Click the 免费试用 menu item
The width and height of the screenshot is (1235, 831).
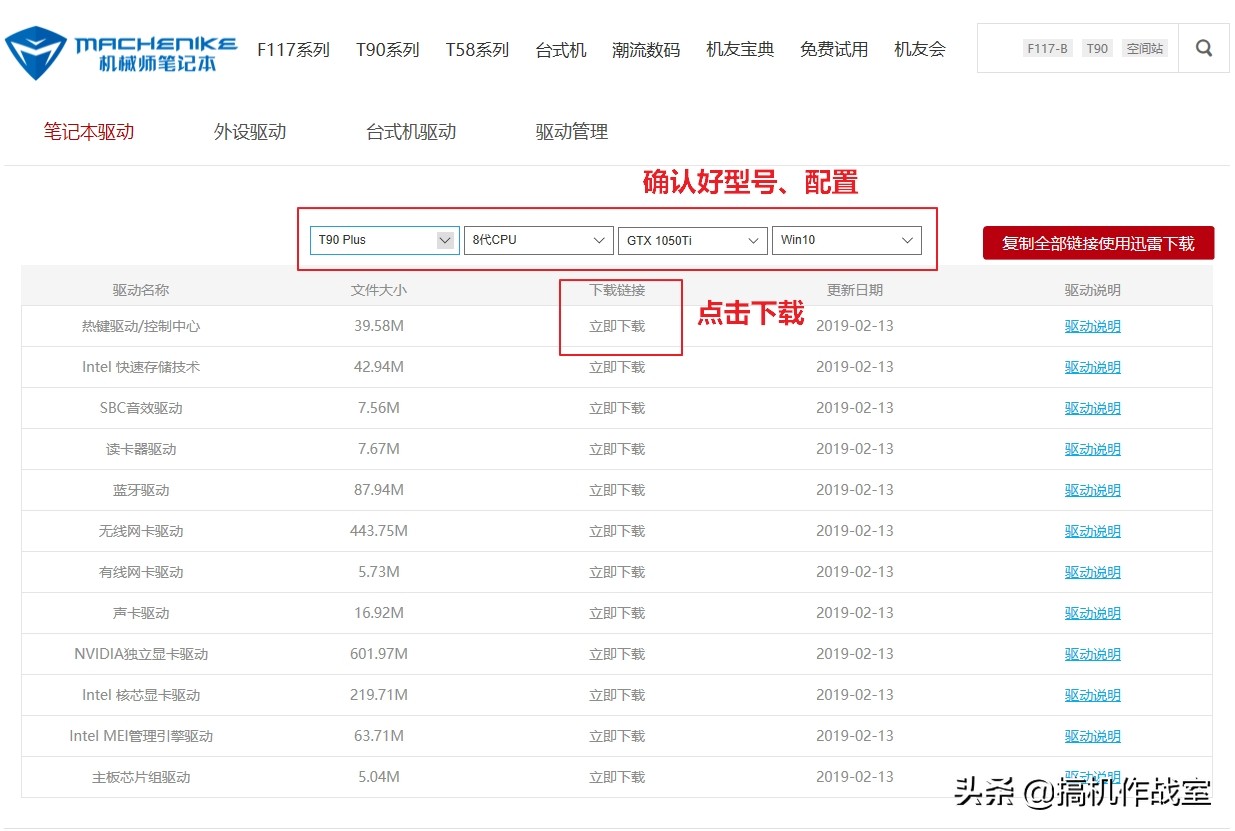(x=833, y=49)
